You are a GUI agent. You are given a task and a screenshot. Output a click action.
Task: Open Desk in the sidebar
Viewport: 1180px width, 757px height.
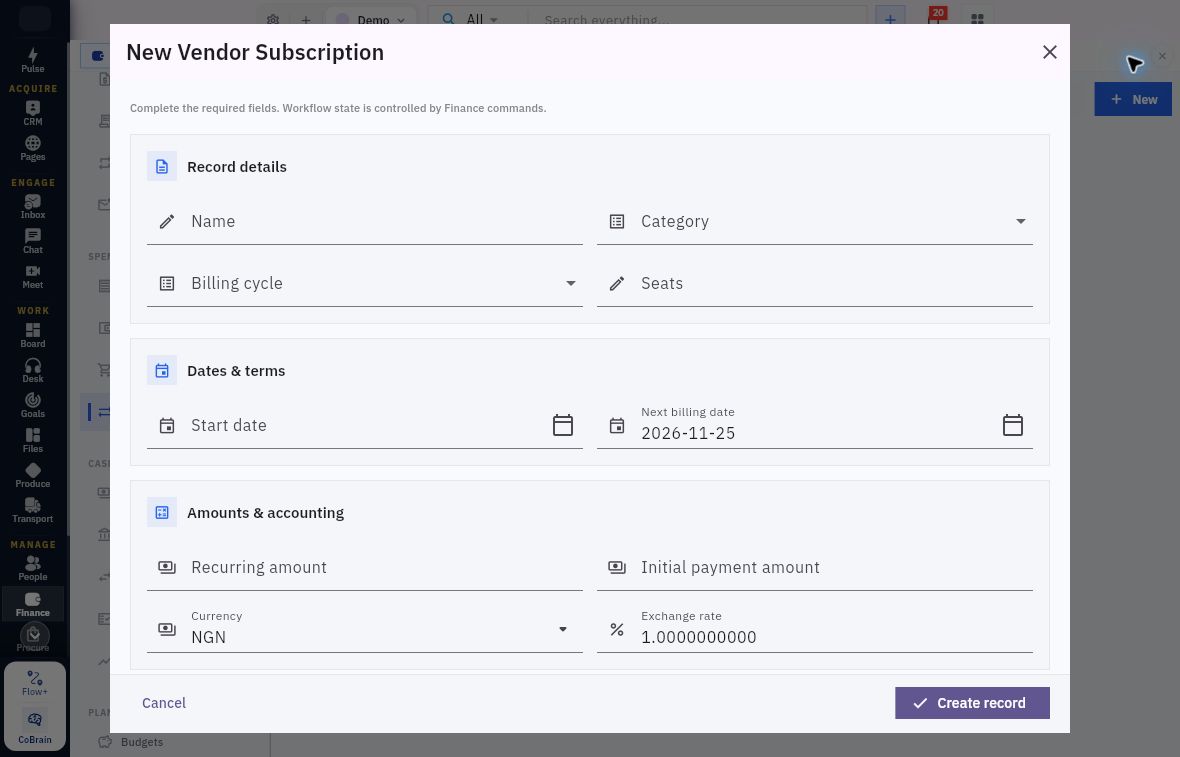tap(32, 370)
